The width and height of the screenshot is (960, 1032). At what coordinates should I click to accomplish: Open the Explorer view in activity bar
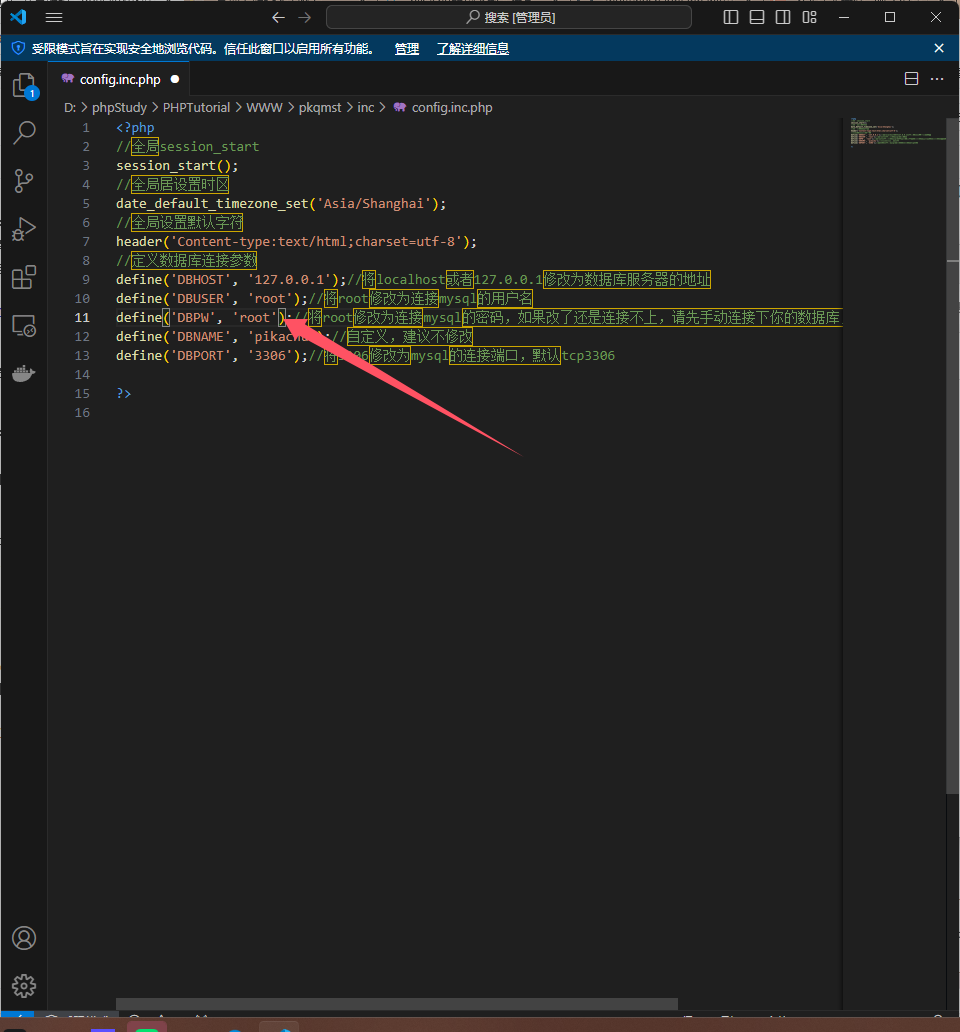23,86
